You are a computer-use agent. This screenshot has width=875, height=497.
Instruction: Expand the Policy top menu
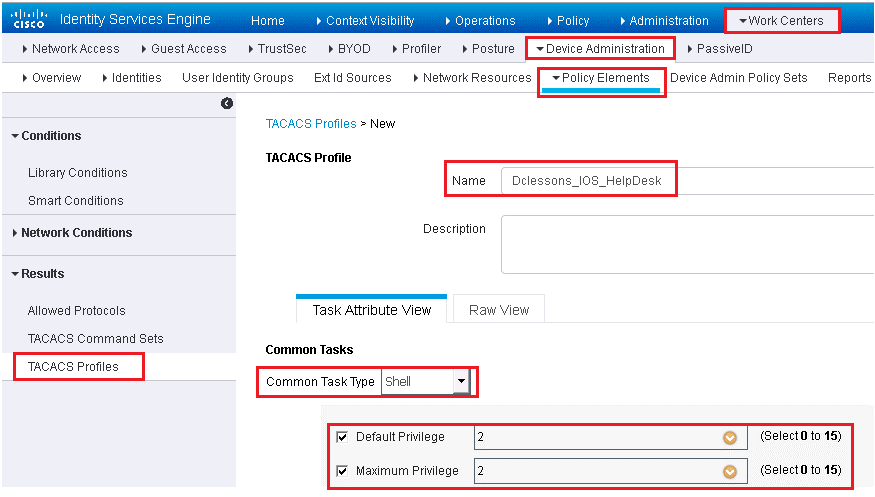click(x=568, y=21)
